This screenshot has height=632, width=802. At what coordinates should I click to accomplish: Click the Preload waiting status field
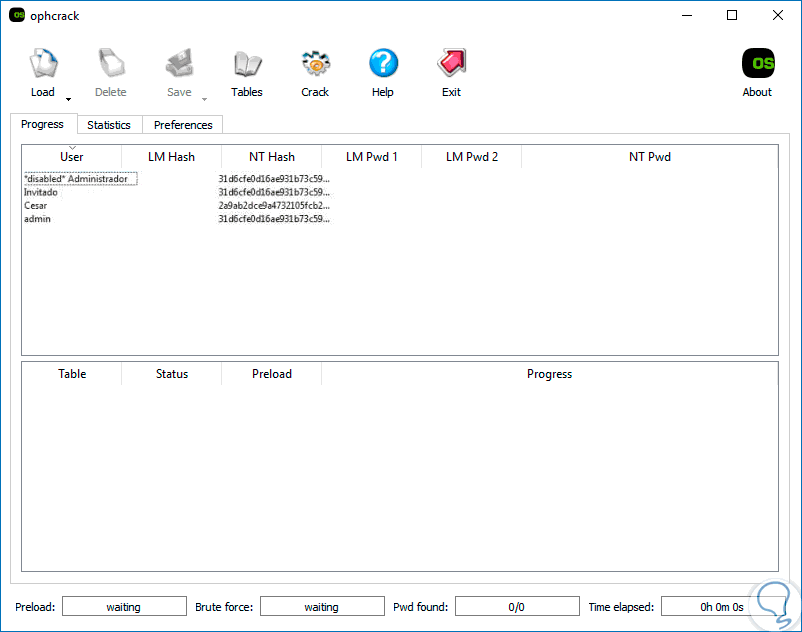pyautogui.click(x=124, y=606)
